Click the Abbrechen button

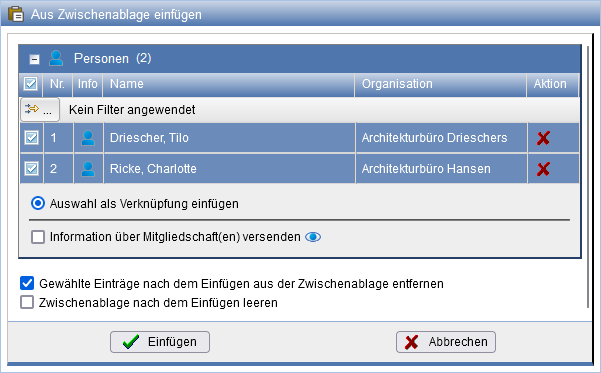(x=446, y=342)
